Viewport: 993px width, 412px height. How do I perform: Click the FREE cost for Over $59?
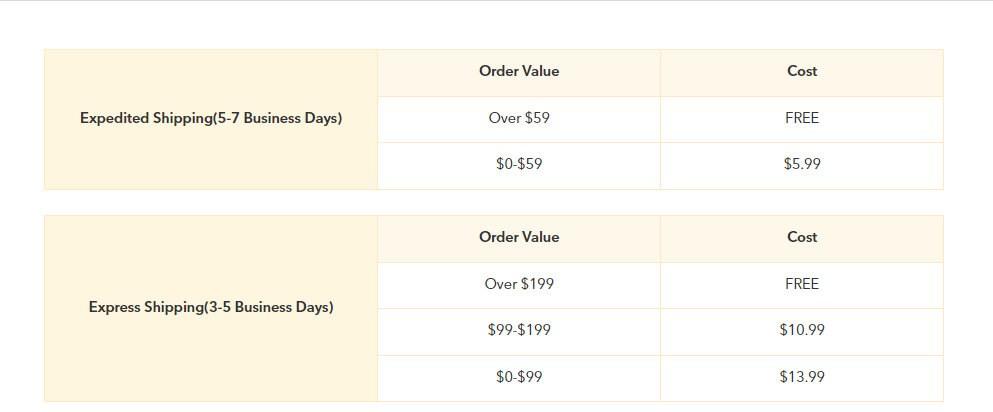(x=802, y=119)
